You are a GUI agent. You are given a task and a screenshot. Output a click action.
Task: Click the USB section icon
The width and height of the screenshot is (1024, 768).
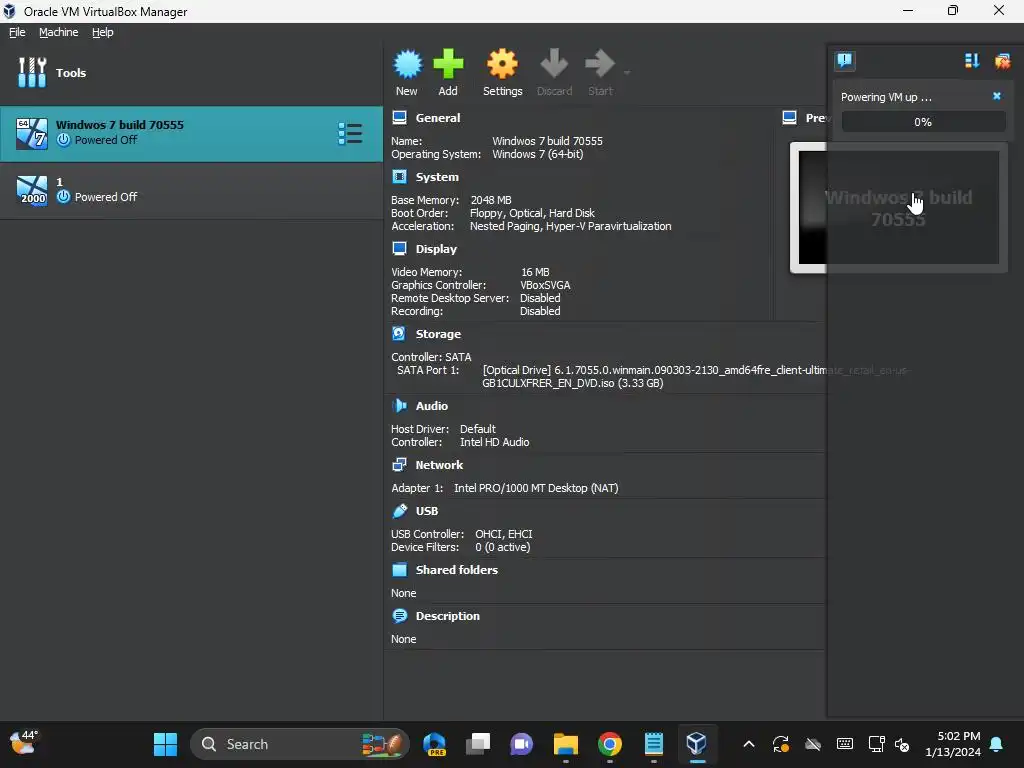pos(400,511)
